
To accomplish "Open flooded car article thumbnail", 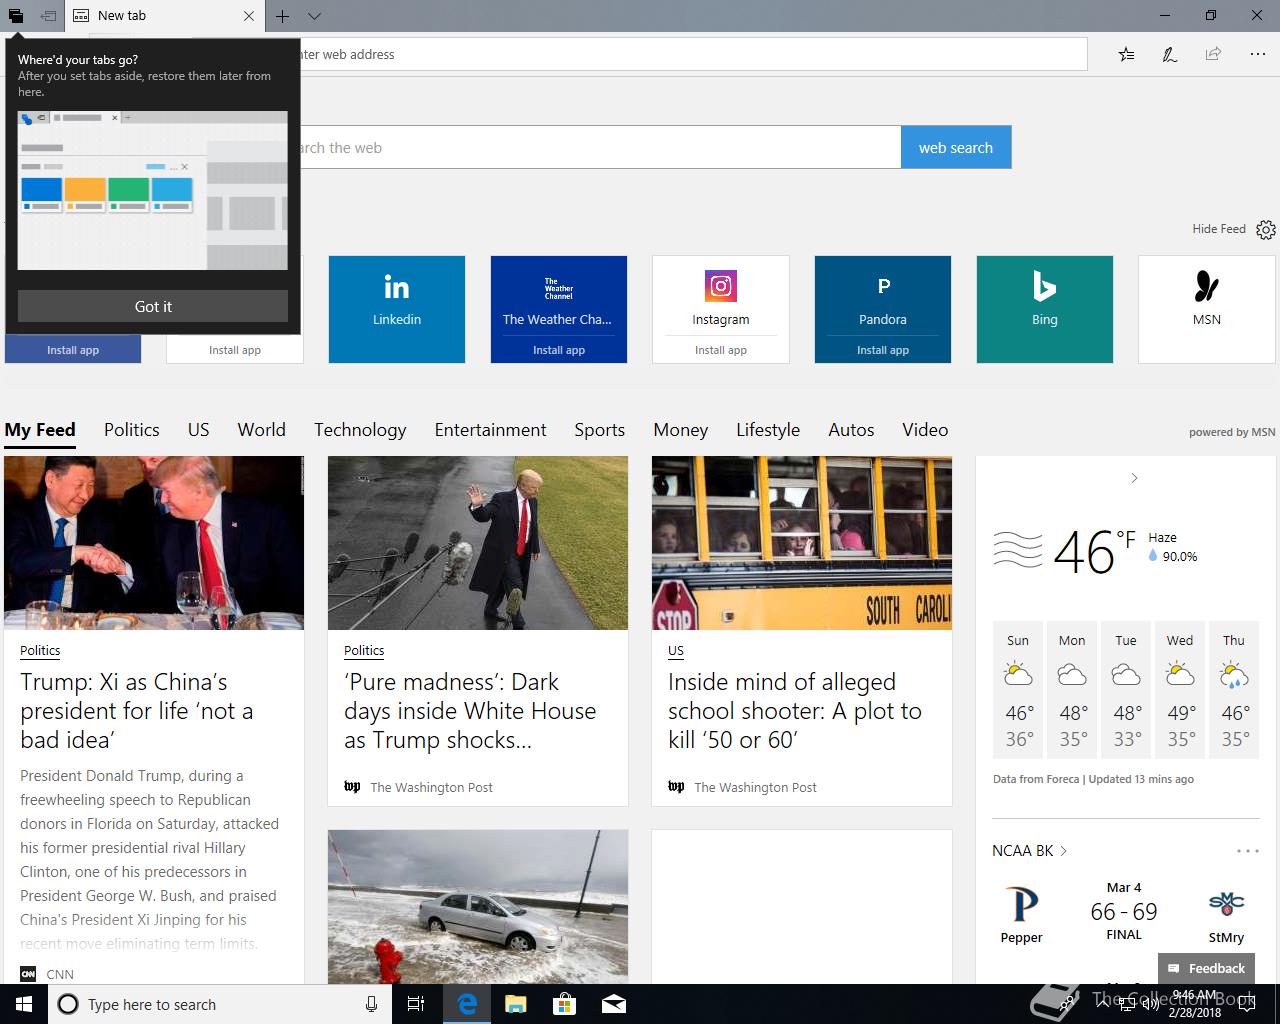I will pos(478,906).
